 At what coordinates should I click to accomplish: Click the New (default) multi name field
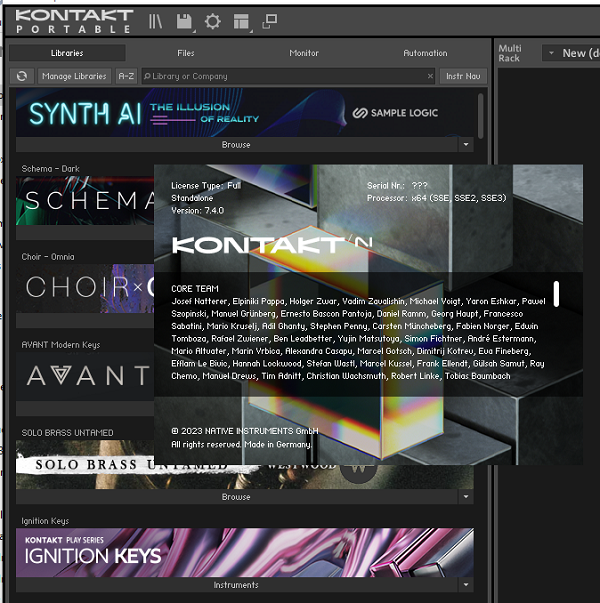coord(581,53)
